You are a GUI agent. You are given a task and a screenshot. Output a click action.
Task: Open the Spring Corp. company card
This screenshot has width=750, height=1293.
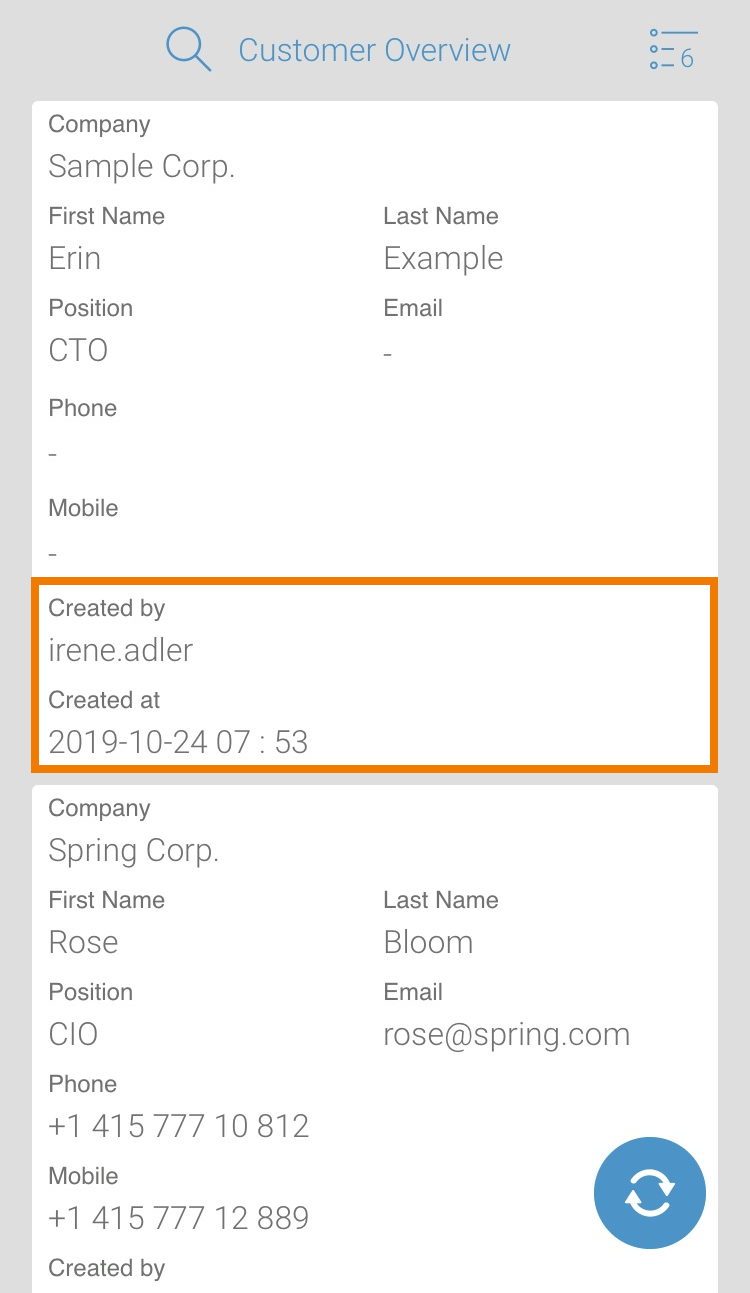click(134, 850)
